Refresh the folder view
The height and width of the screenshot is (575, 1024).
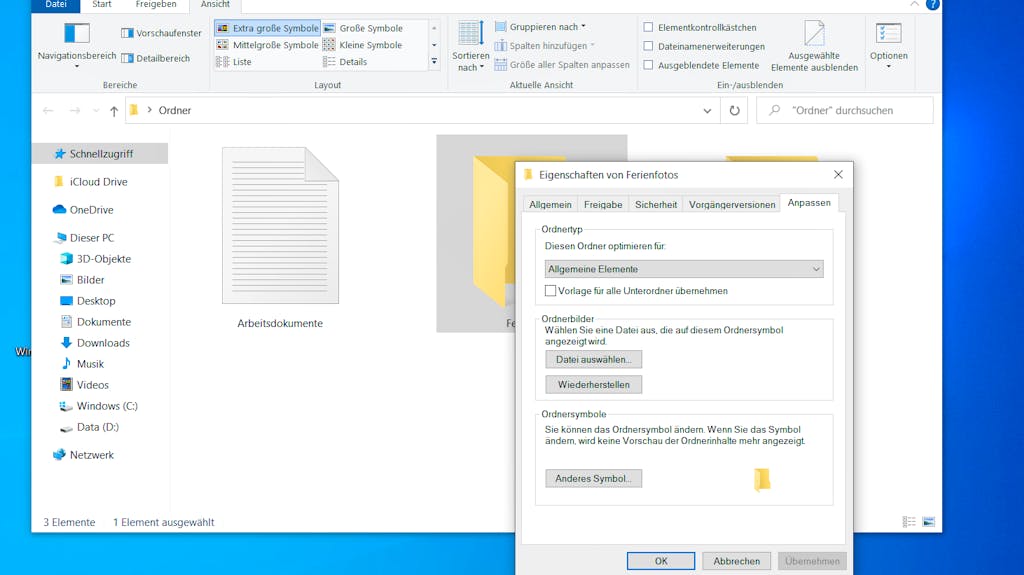pyautogui.click(x=735, y=110)
